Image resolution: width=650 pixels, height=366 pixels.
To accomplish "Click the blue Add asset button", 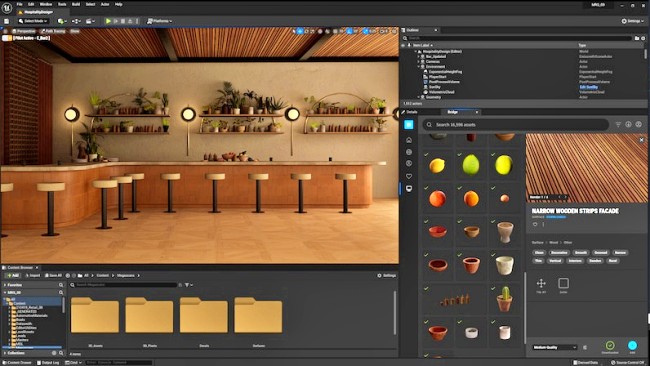I will (x=633, y=345).
